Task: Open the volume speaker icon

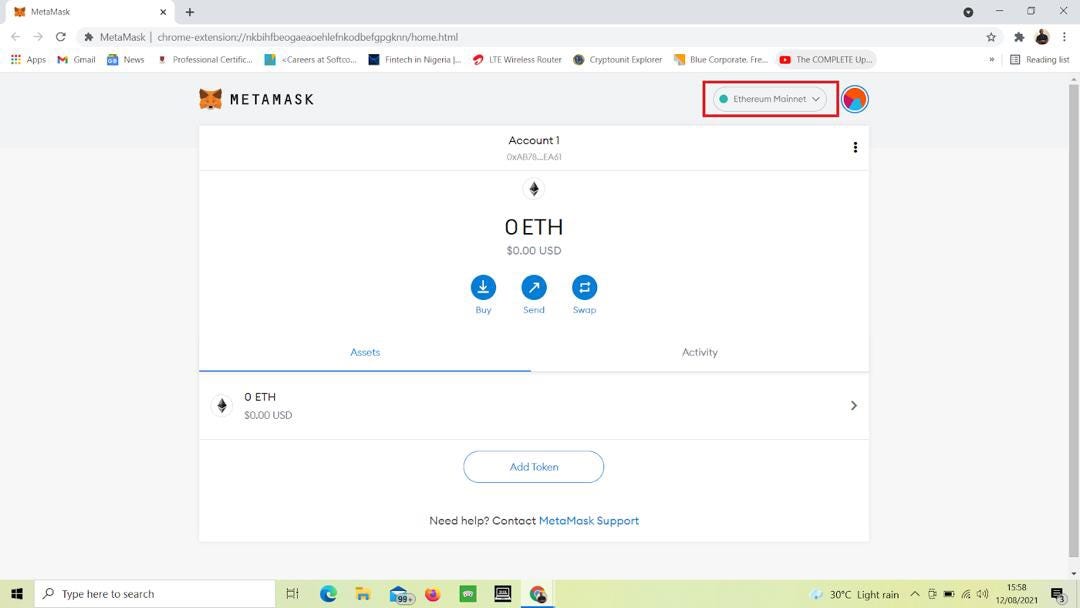Action: (983, 594)
